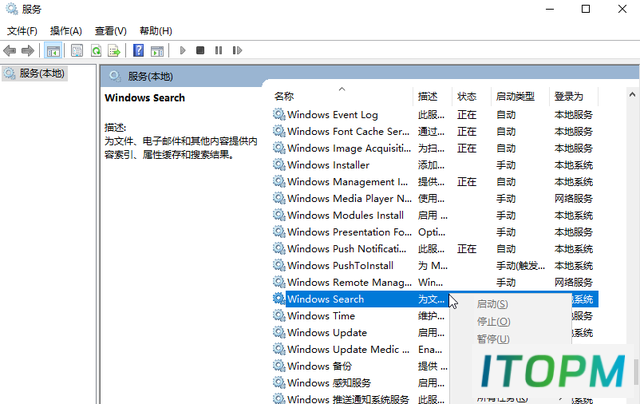Select the Windows Modules Install service name
This screenshot has width=640, height=404.
(345, 215)
